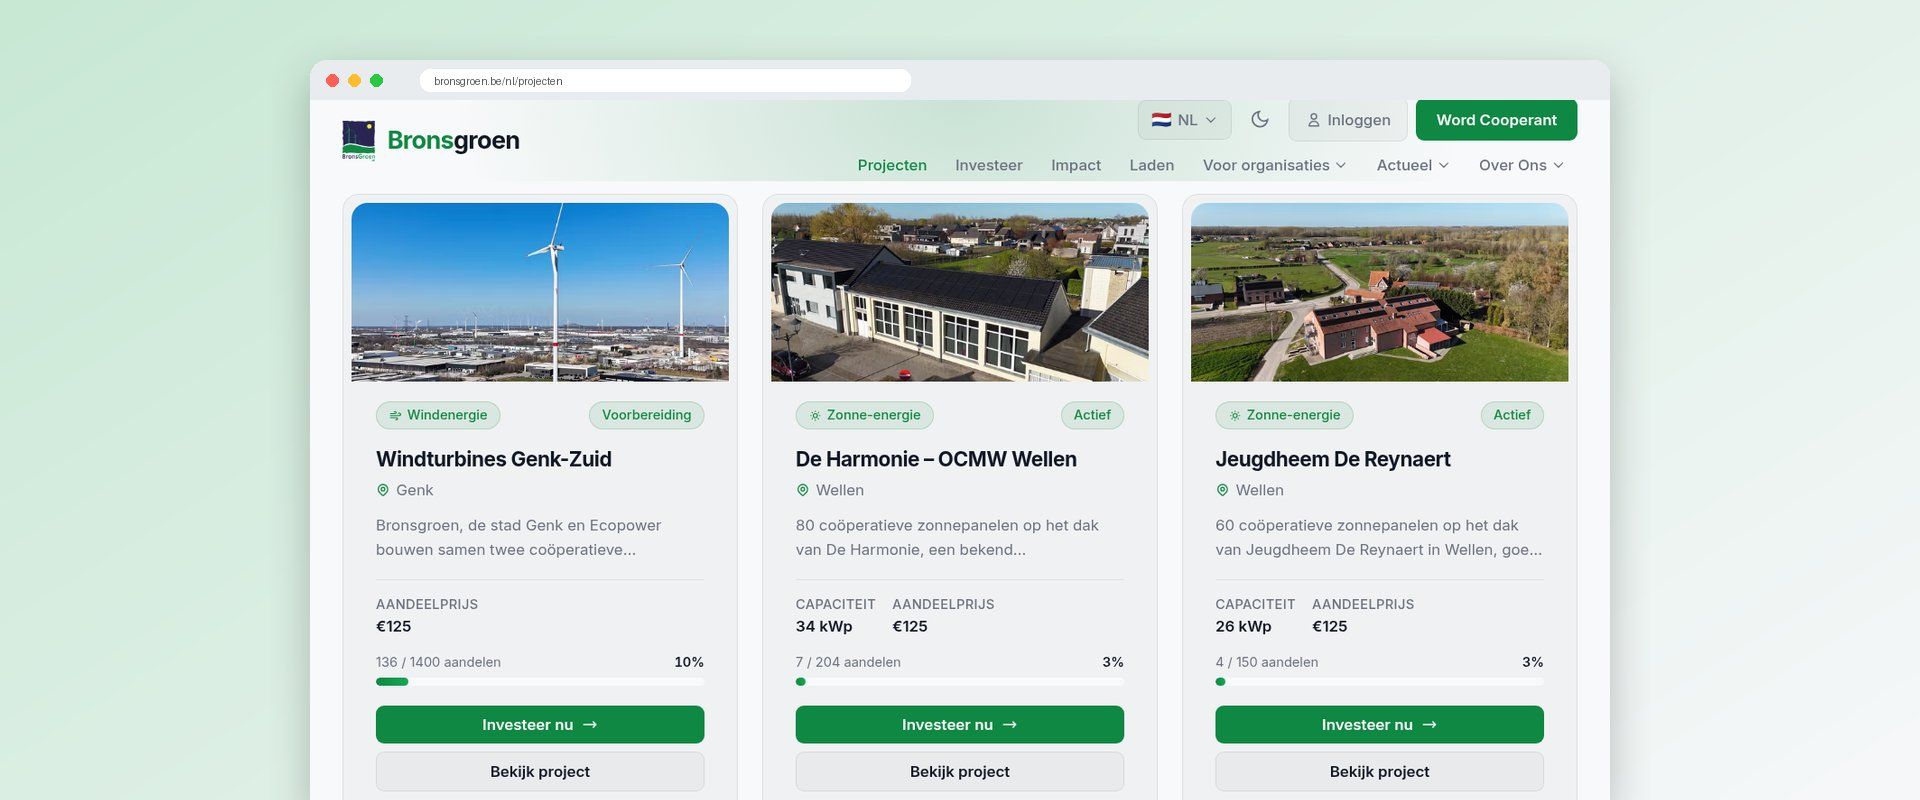The width and height of the screenshot is (1920, 800).
Task: Click the Wellen location pin on Jeugdheem card
Action: point(1222,490)
